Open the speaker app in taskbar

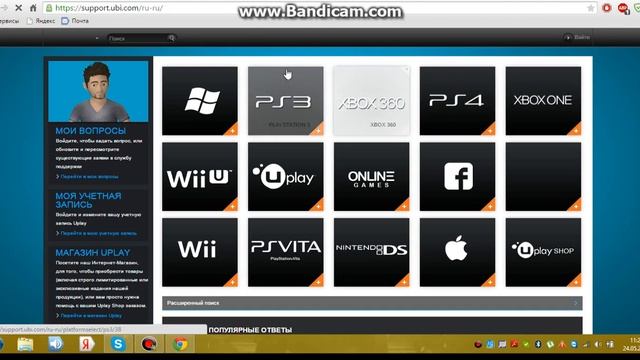click(56, 344)
